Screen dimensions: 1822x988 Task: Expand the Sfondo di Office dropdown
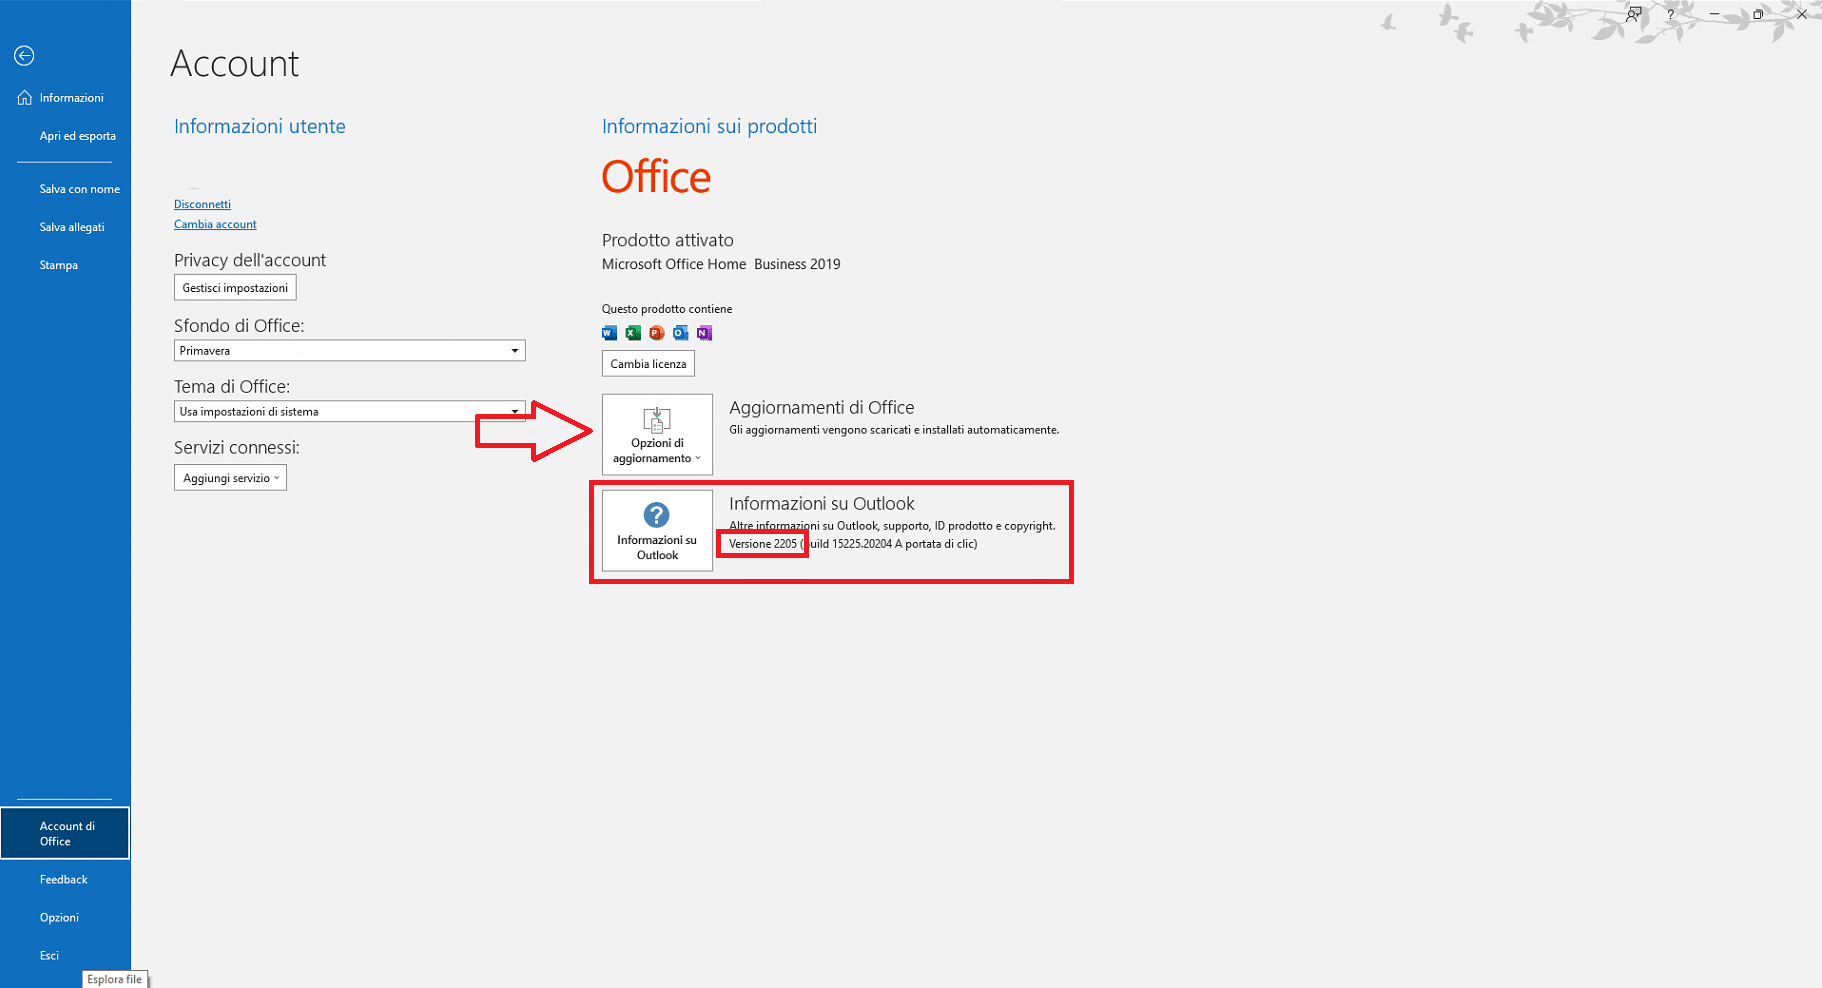coord(349,351)
